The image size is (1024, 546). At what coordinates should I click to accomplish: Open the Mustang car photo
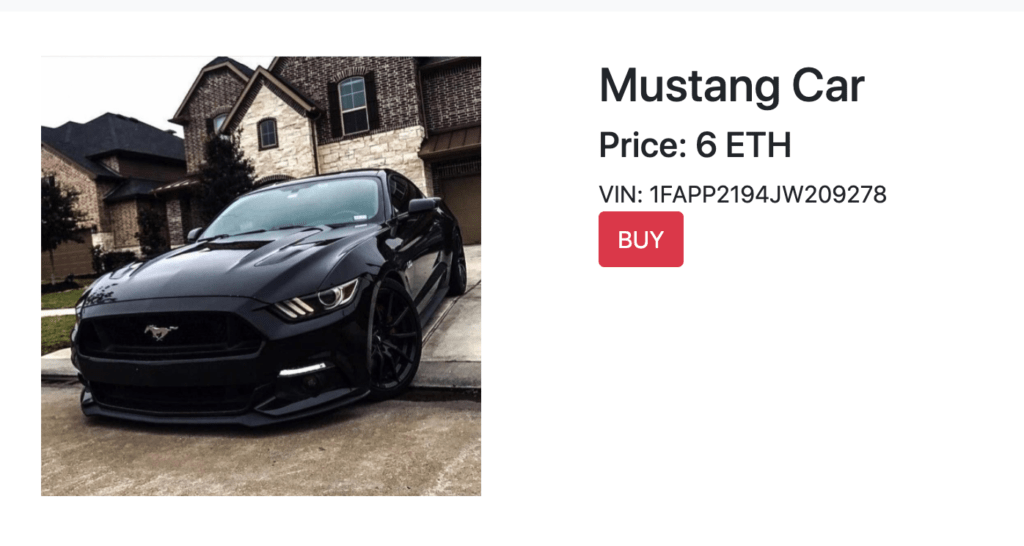(261, 276)
